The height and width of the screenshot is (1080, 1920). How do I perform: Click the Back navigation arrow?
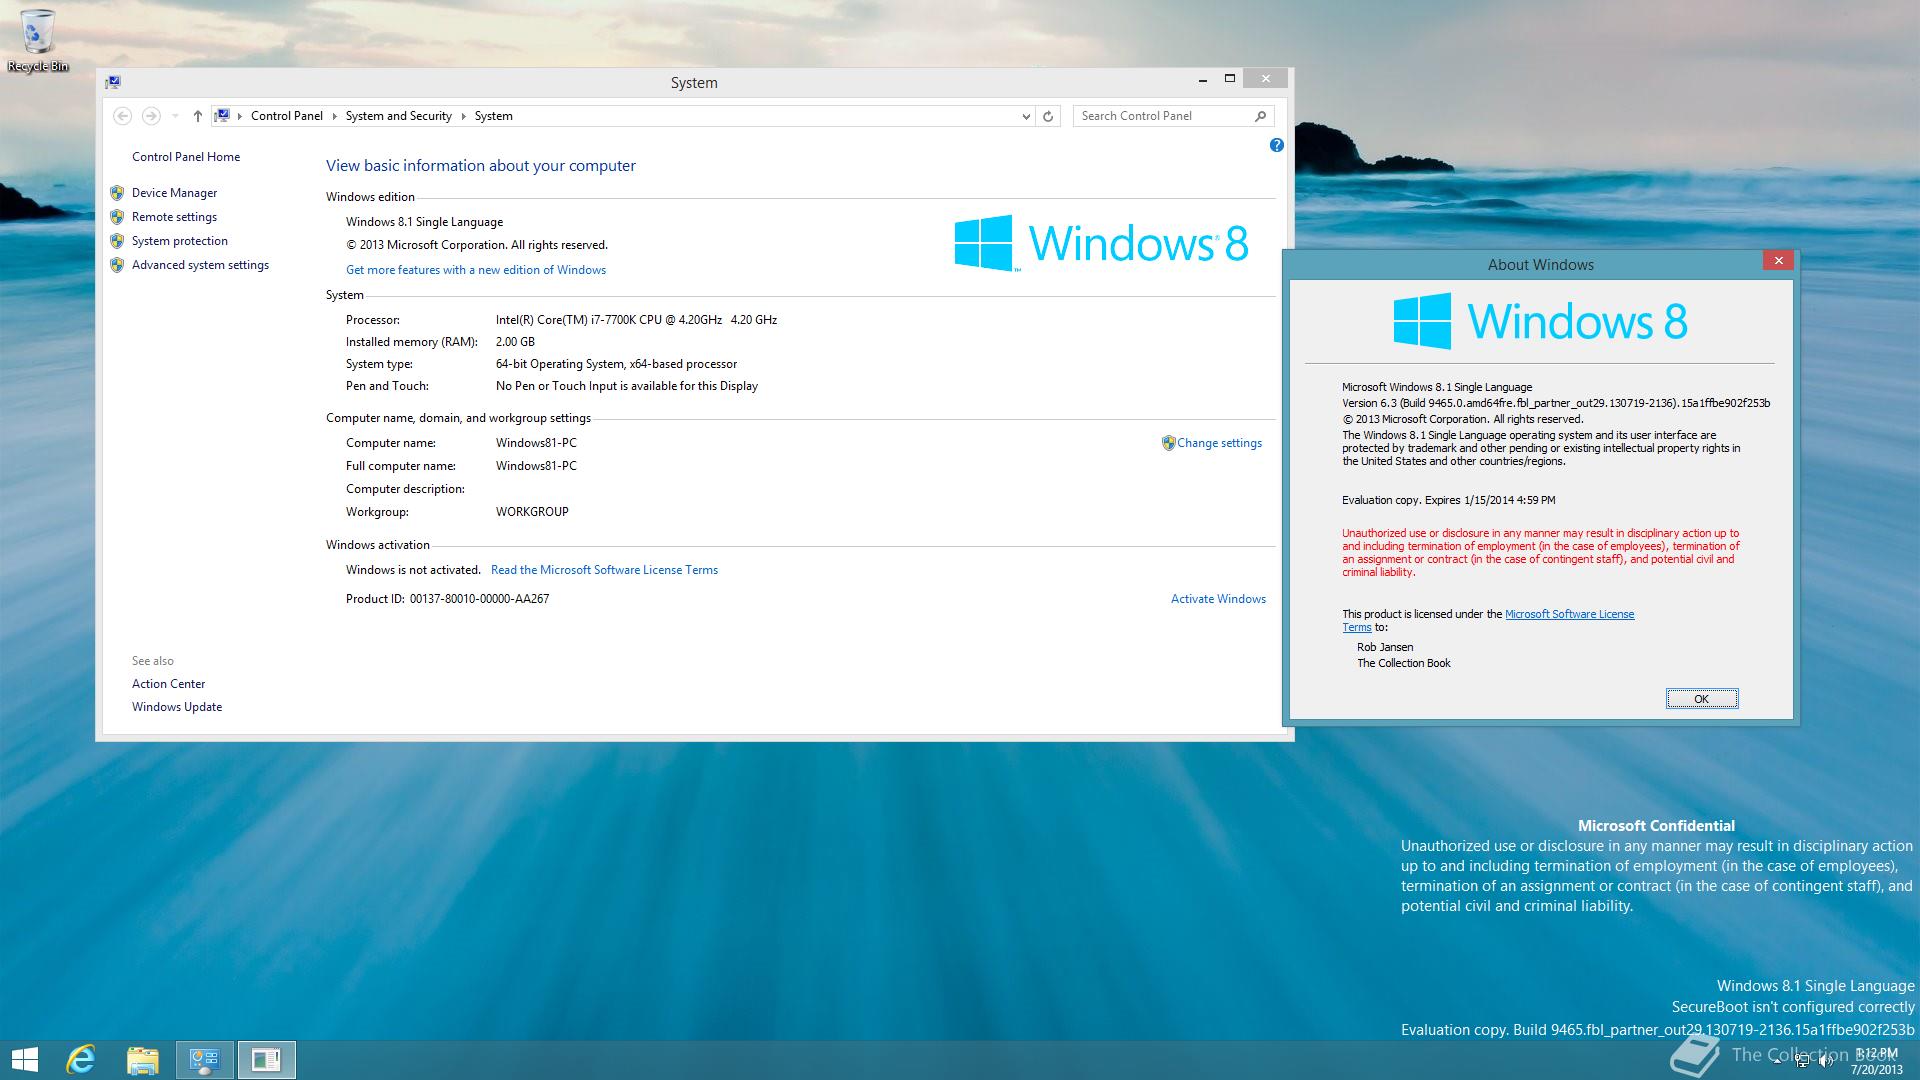coord(122,116)
